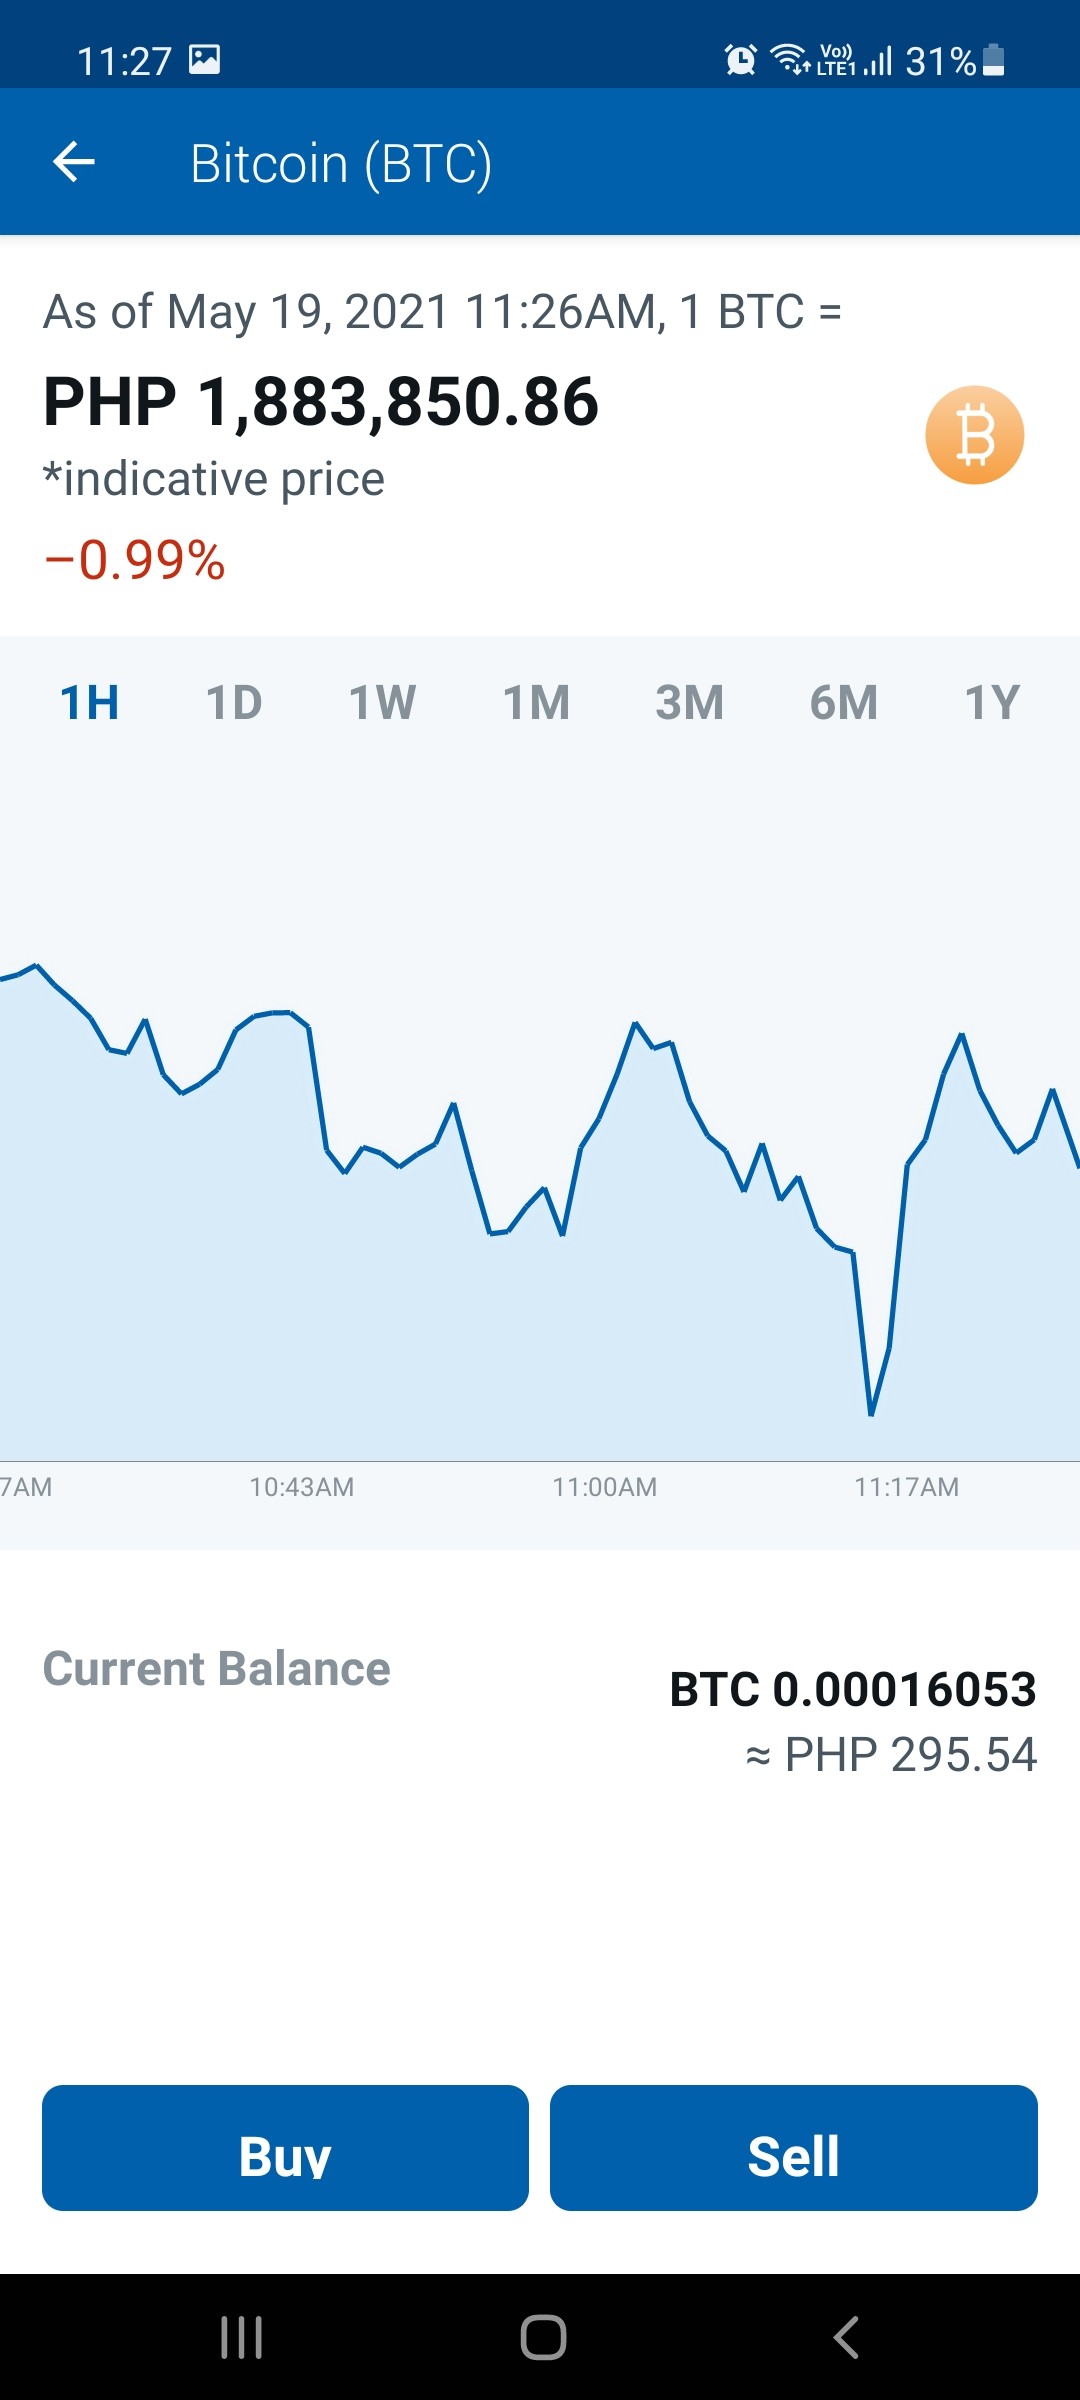Tap the orange Bitcoin logo icon

[974, 435]
